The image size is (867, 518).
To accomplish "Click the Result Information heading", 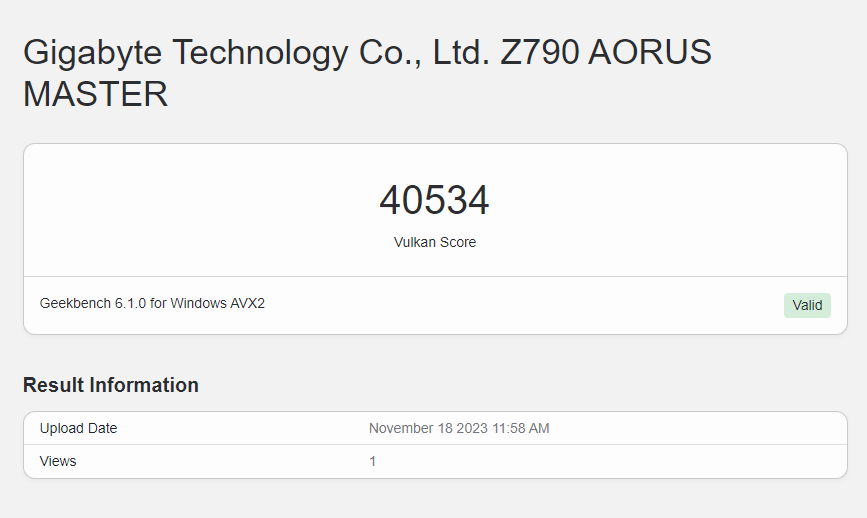I will point(111,385).
